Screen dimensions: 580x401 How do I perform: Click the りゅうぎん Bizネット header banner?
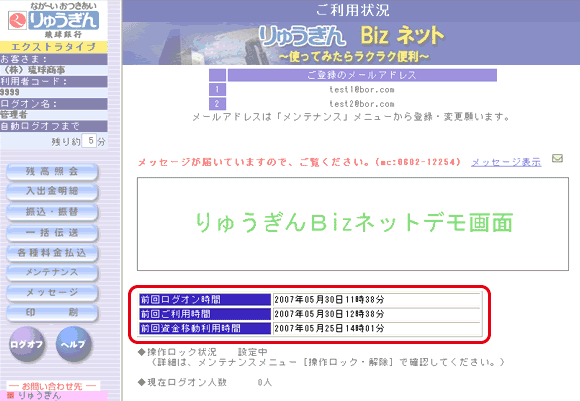click(x=351, y=43)
